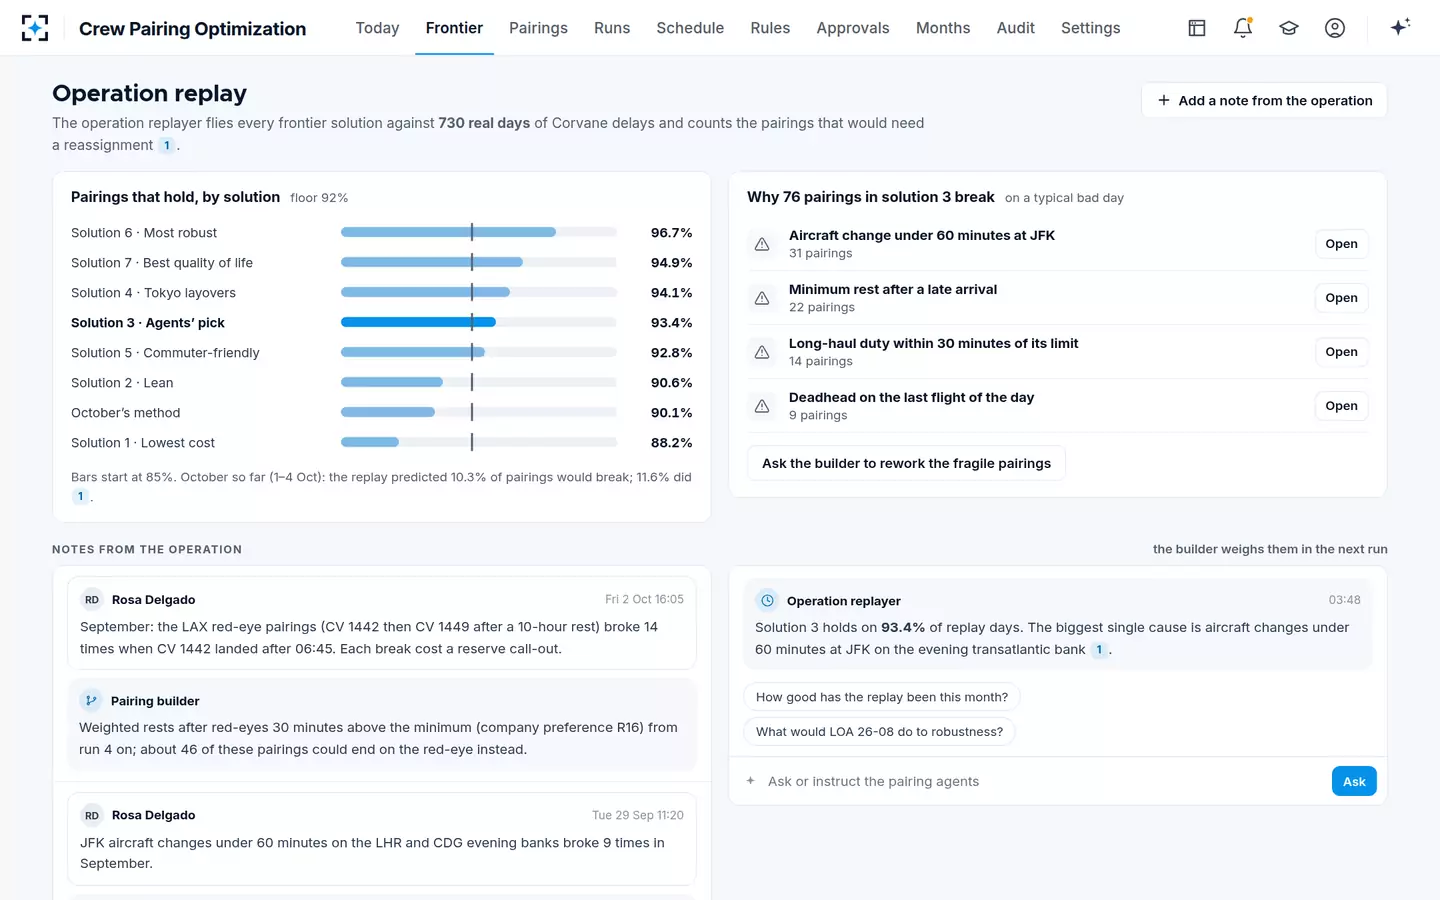
Task: Click warning icon for Aircraft change under 60 minutes
Action: coord(762,244)
